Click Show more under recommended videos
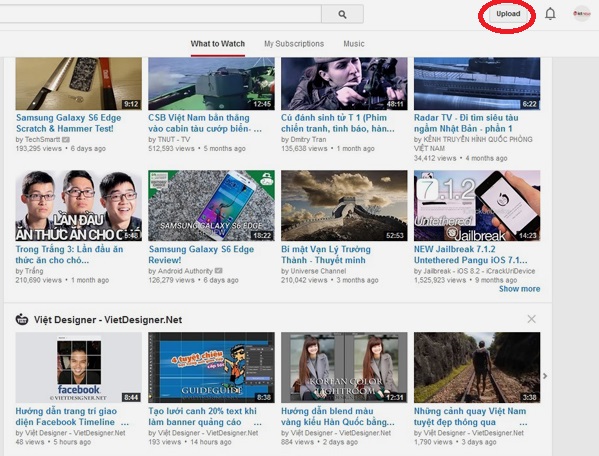The image size is (599, 456). pyautogui.click(x=520, y=289)
